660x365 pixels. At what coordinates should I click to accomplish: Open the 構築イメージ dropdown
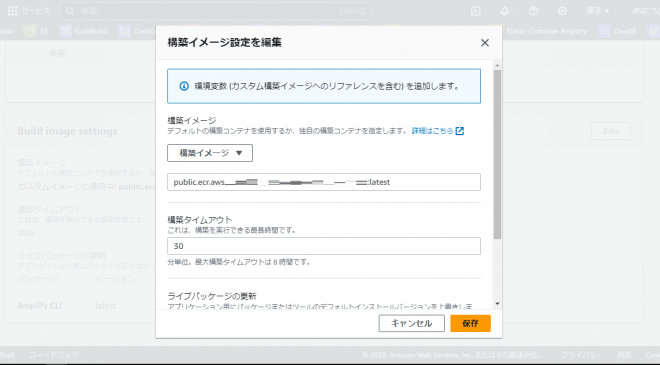pos(210,153)
